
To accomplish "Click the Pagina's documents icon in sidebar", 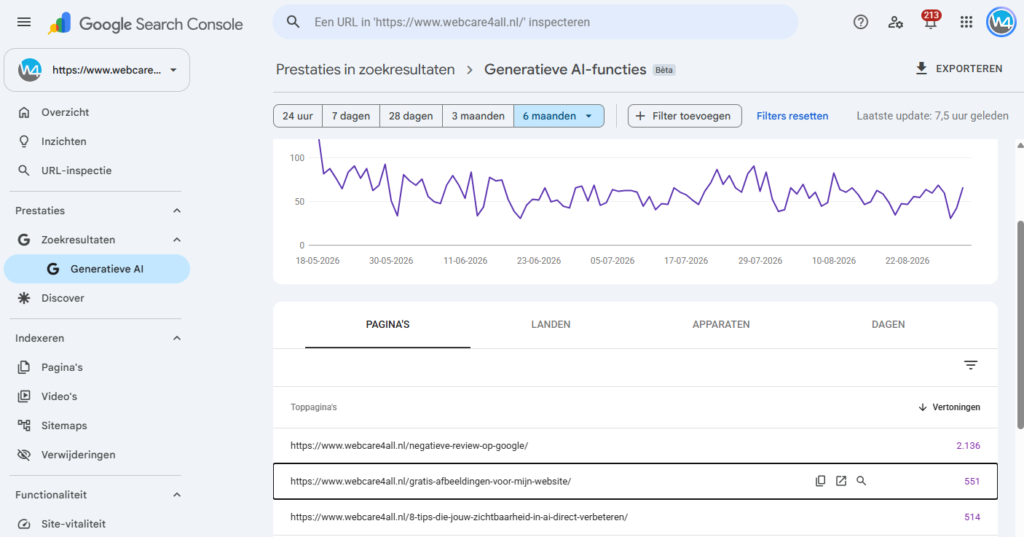I will coord(24,367).
